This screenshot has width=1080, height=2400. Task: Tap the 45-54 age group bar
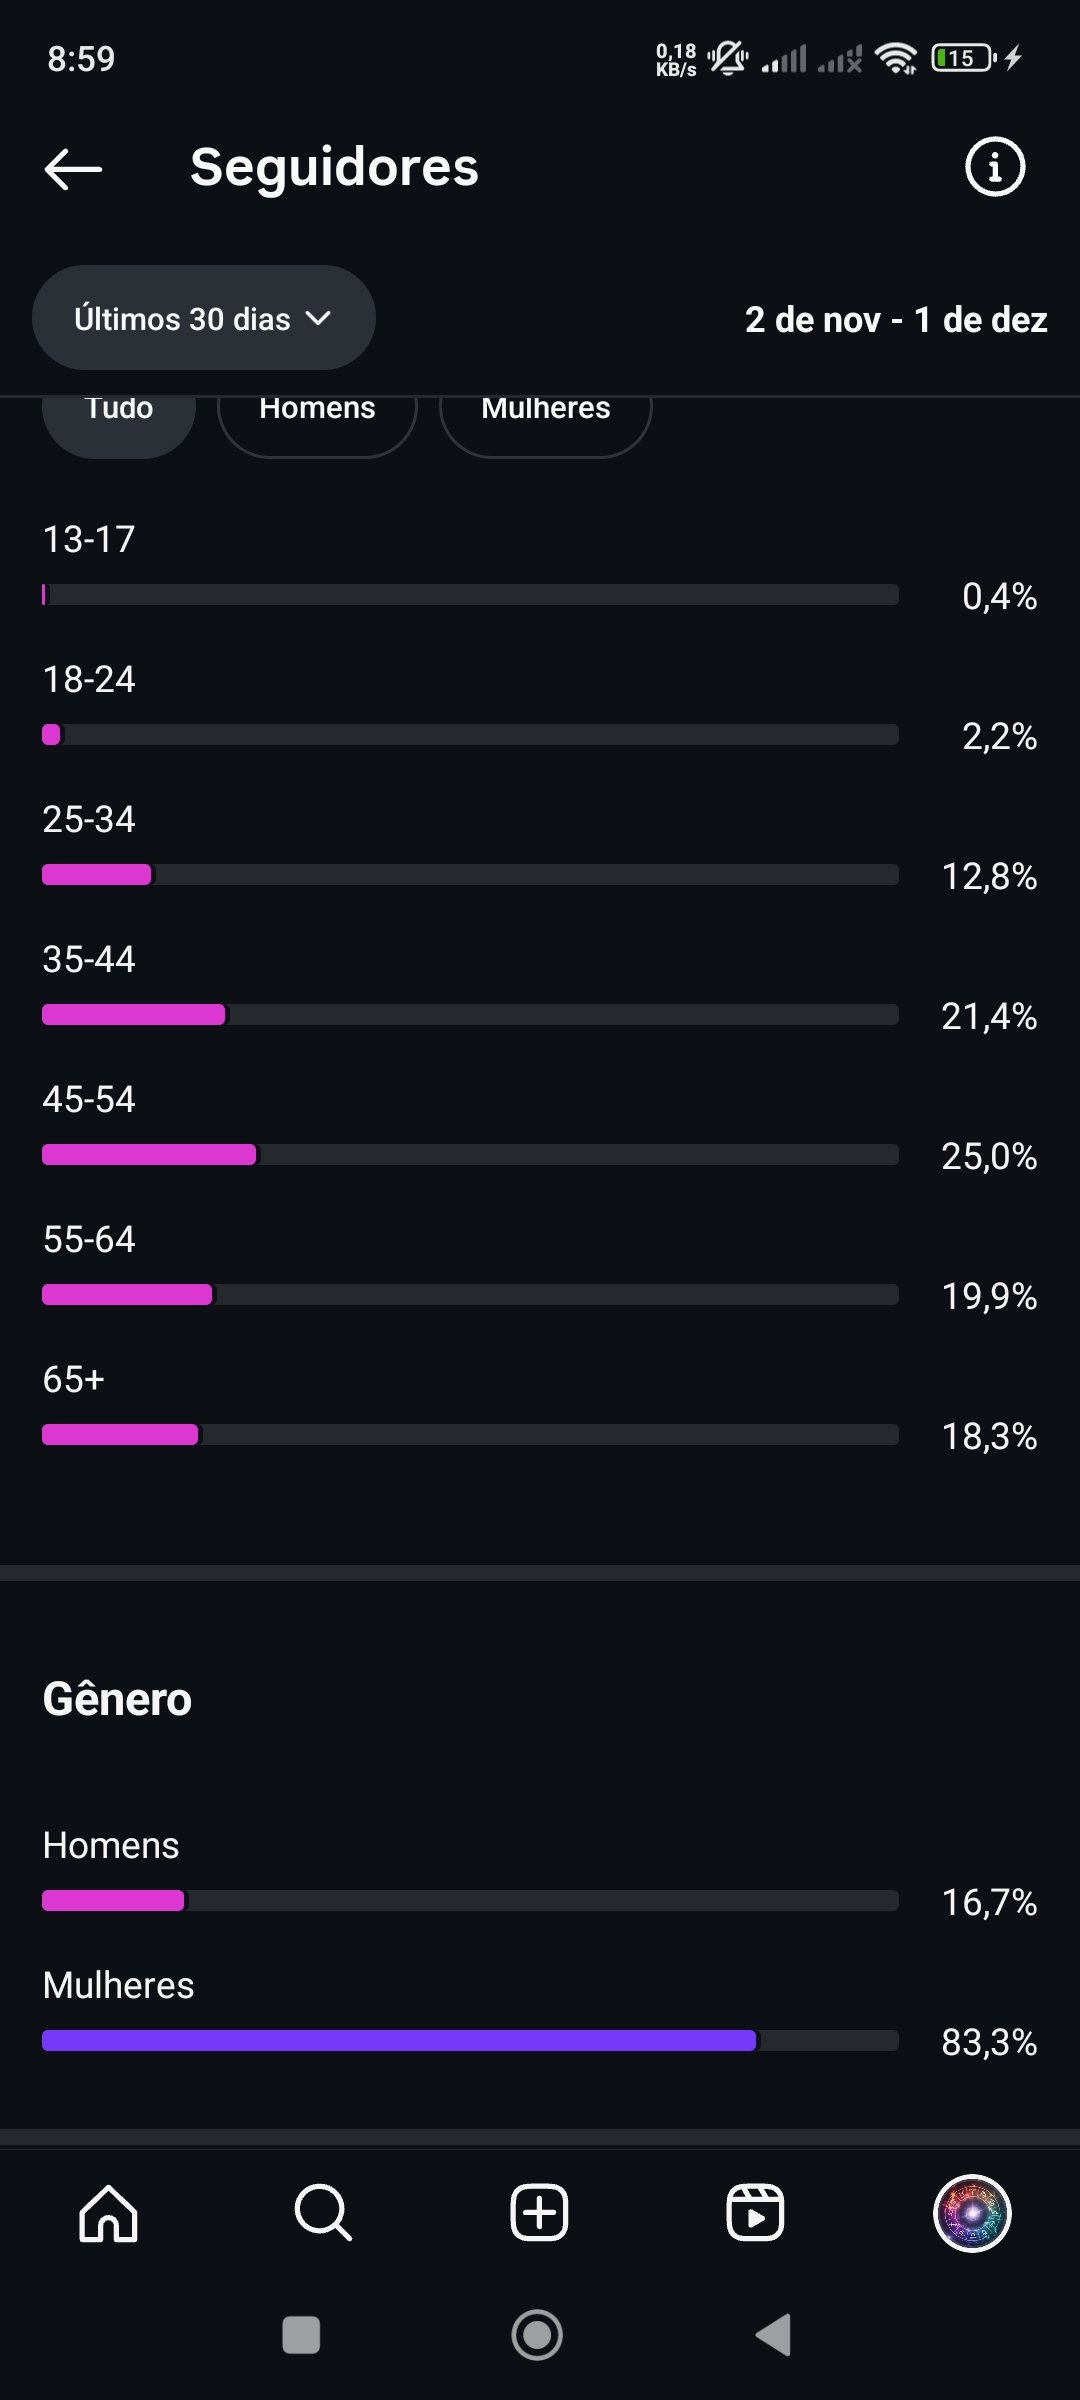470,1155
